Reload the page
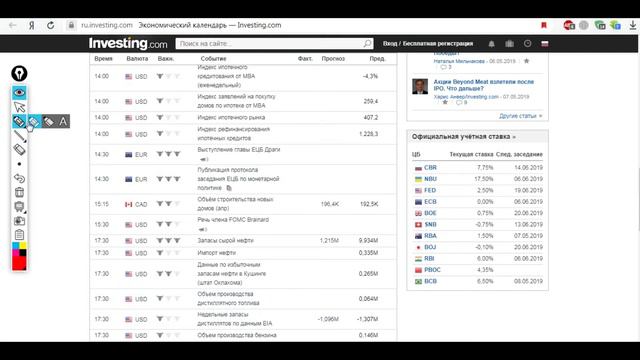 tap(51, 25)
